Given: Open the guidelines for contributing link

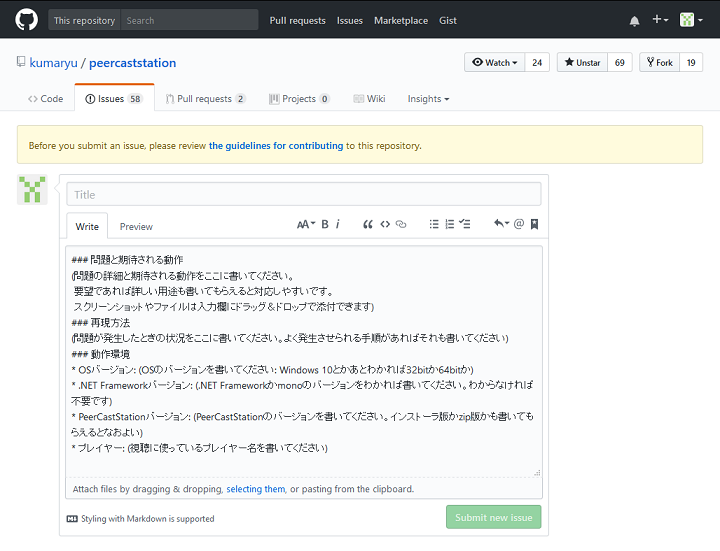Looking at the screenshot, I should pos(276,146).
